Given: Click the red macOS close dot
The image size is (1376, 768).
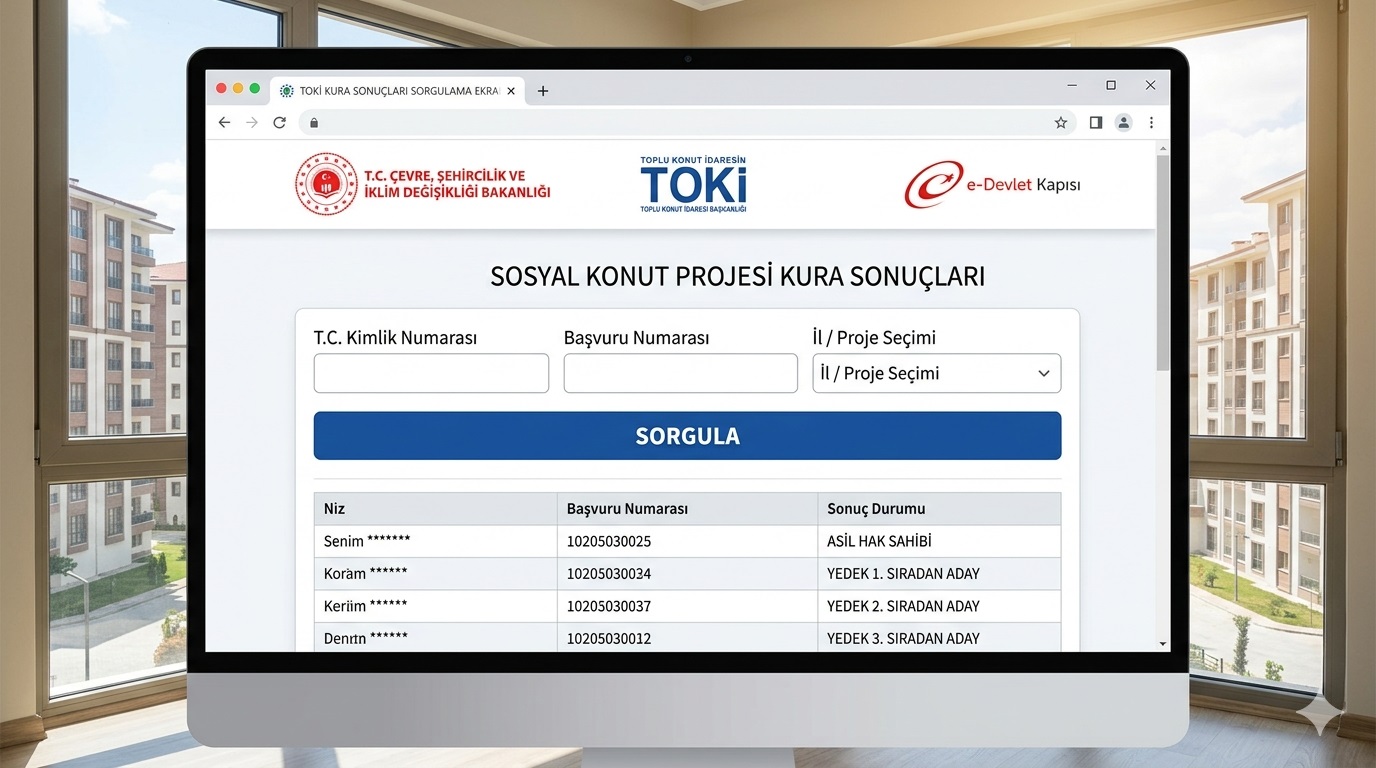Looking at the screenshot, I should (222, 88).
